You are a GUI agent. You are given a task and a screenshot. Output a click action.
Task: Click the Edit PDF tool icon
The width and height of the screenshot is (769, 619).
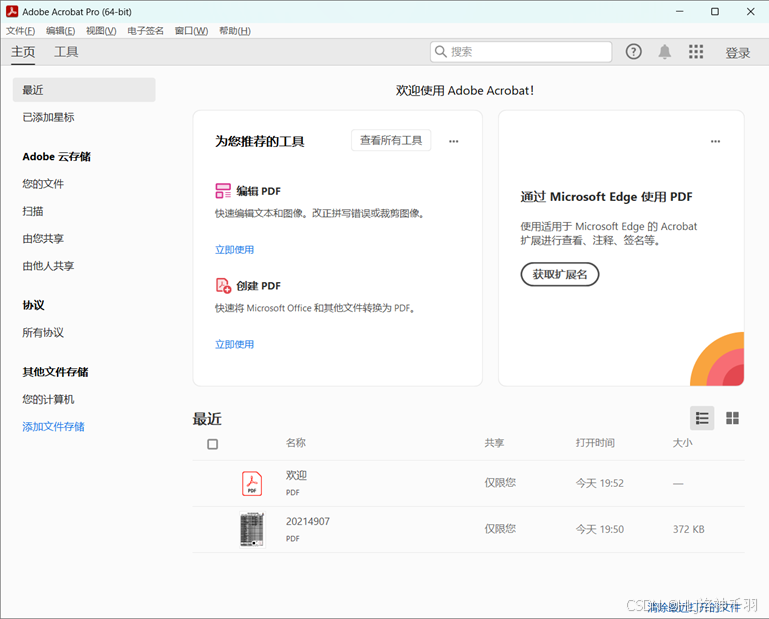223,191
